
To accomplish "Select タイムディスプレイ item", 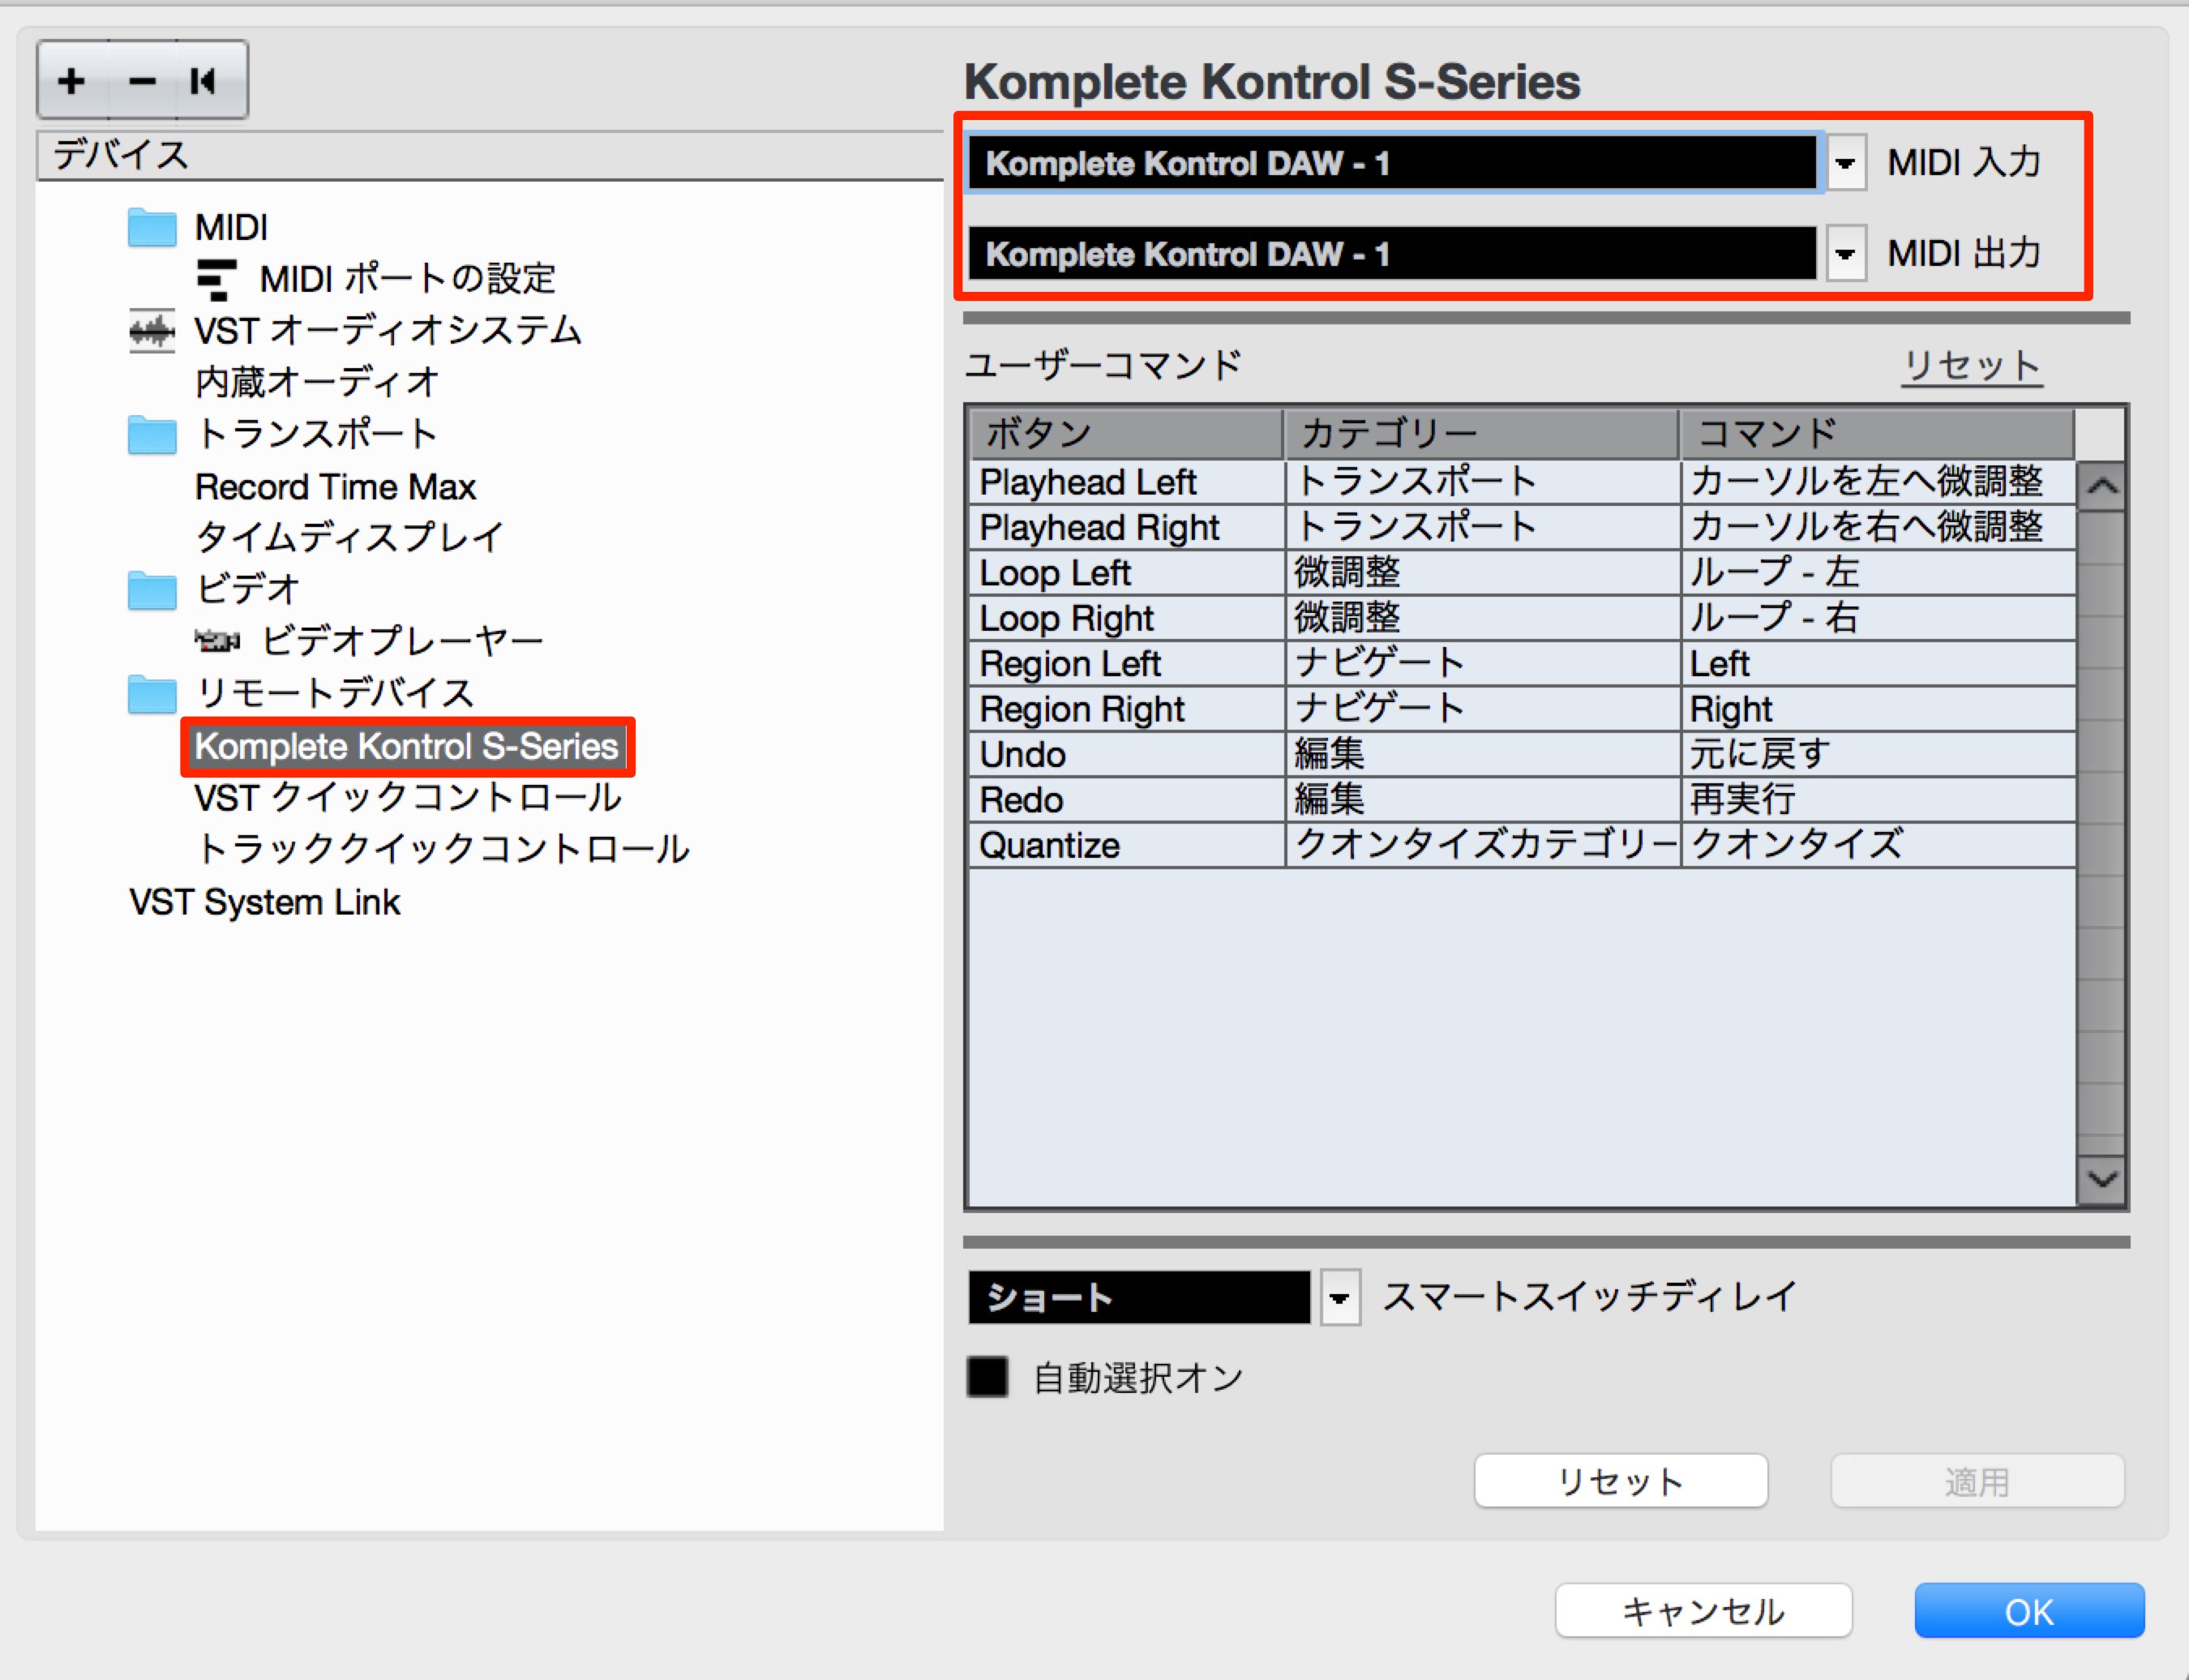I will [x=349, y=538].
